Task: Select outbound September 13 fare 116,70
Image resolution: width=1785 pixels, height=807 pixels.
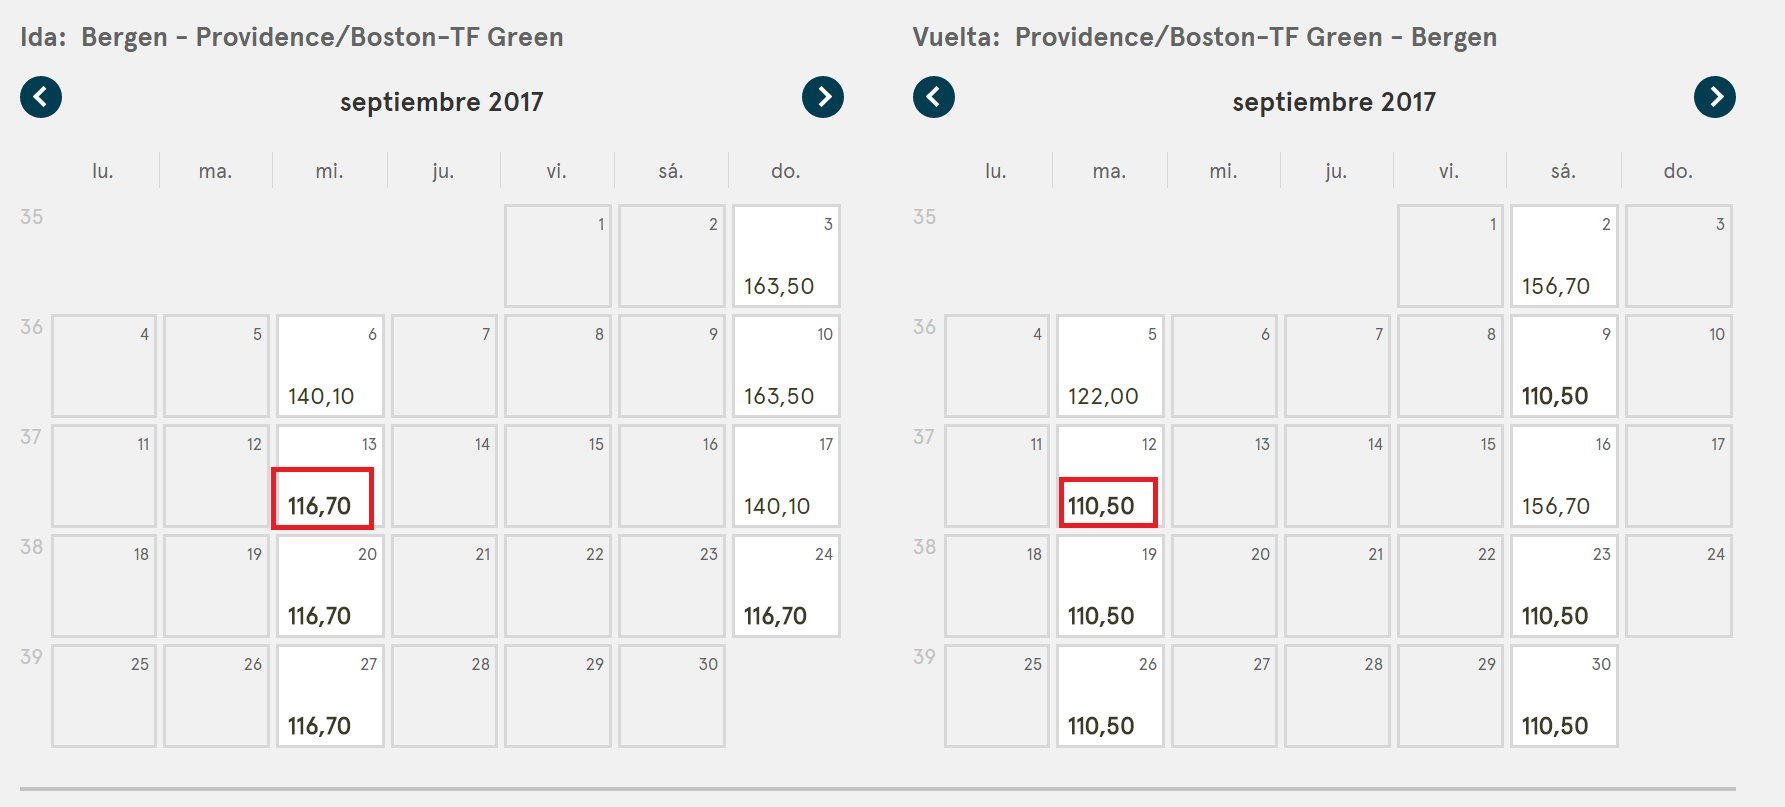Action: click(330, 476)
